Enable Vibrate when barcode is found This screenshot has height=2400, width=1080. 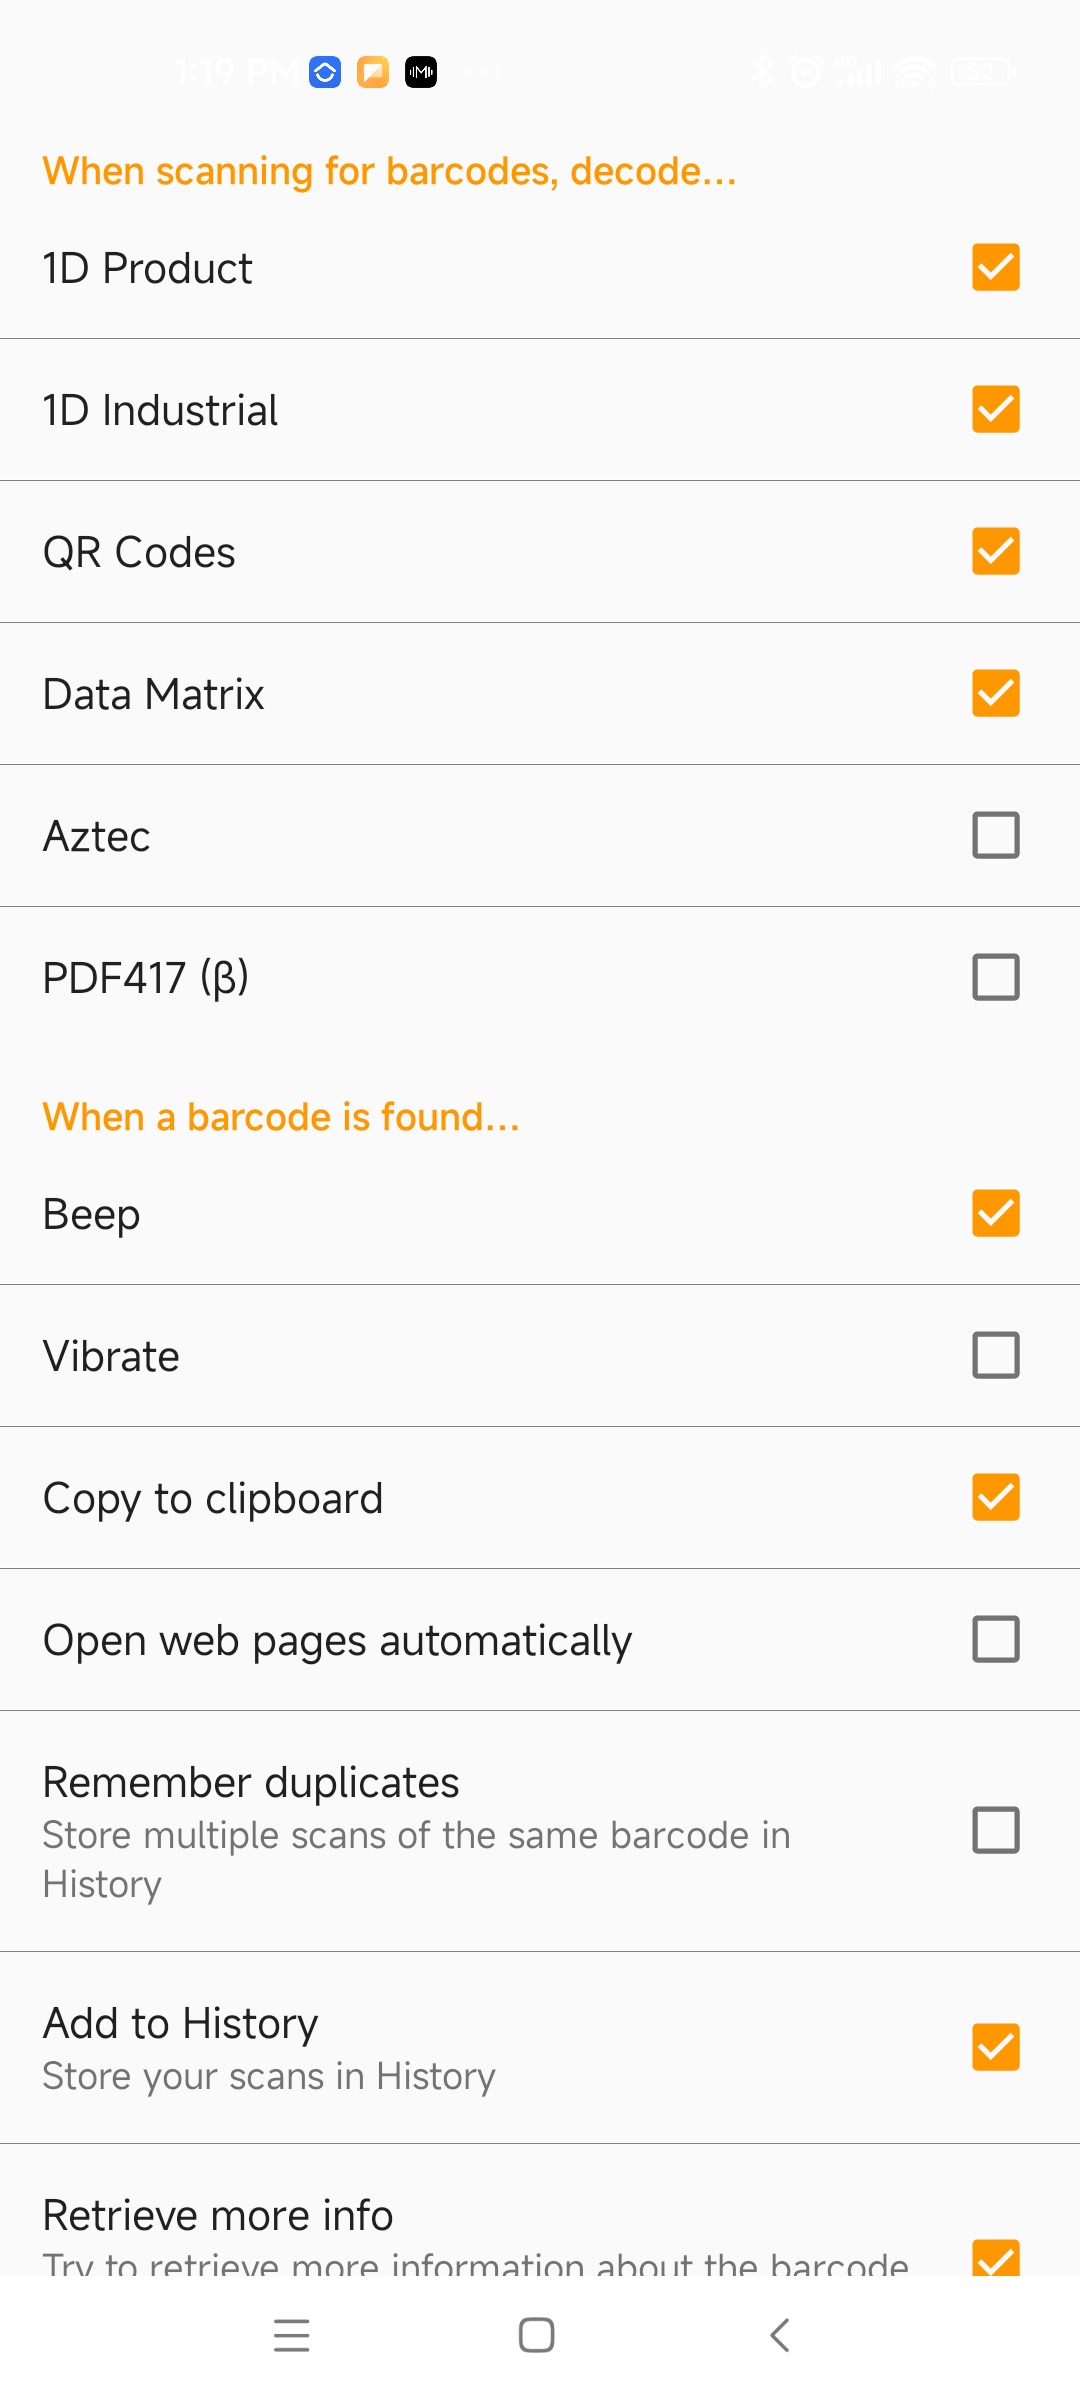point(995,1355)
